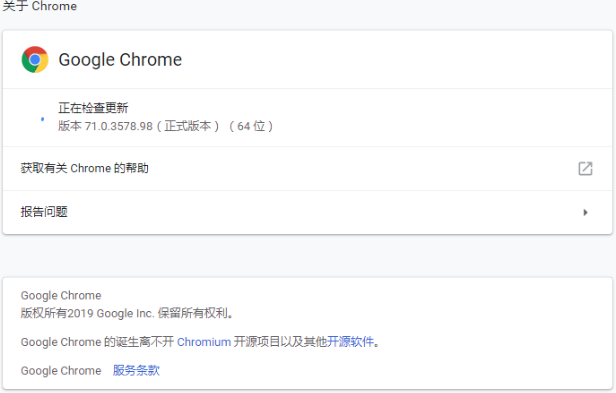Expand the 报告问题 arrow
Screen dimensions: 616x393
point(585,213)
